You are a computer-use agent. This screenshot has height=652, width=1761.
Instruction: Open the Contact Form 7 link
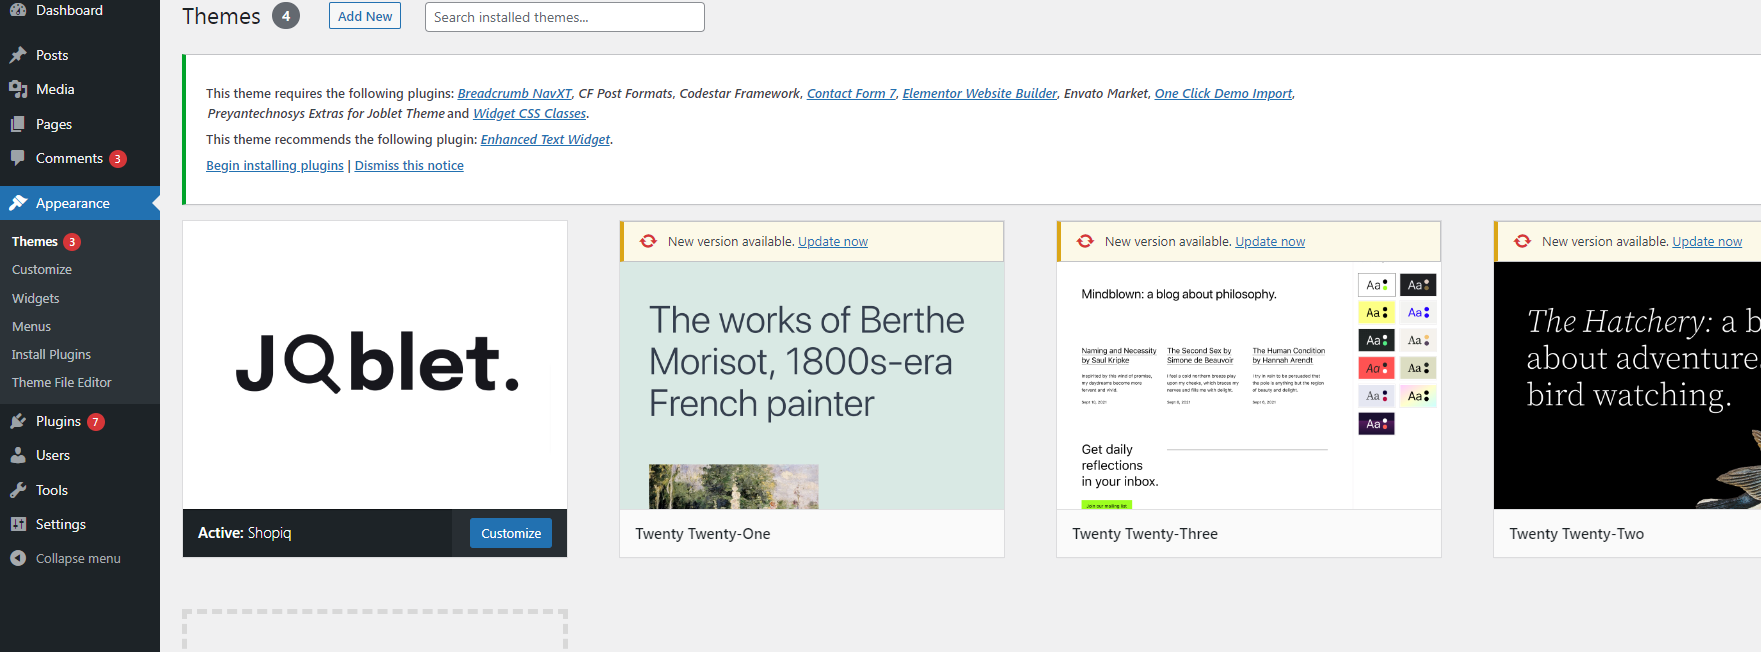[851, 93]
